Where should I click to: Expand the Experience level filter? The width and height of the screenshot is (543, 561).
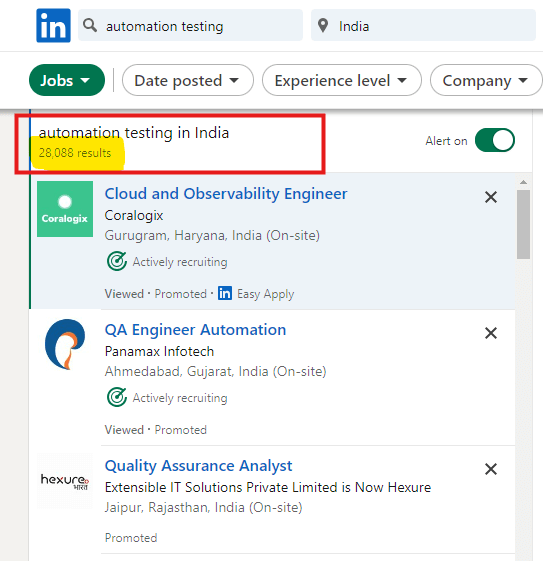[342, 80]
